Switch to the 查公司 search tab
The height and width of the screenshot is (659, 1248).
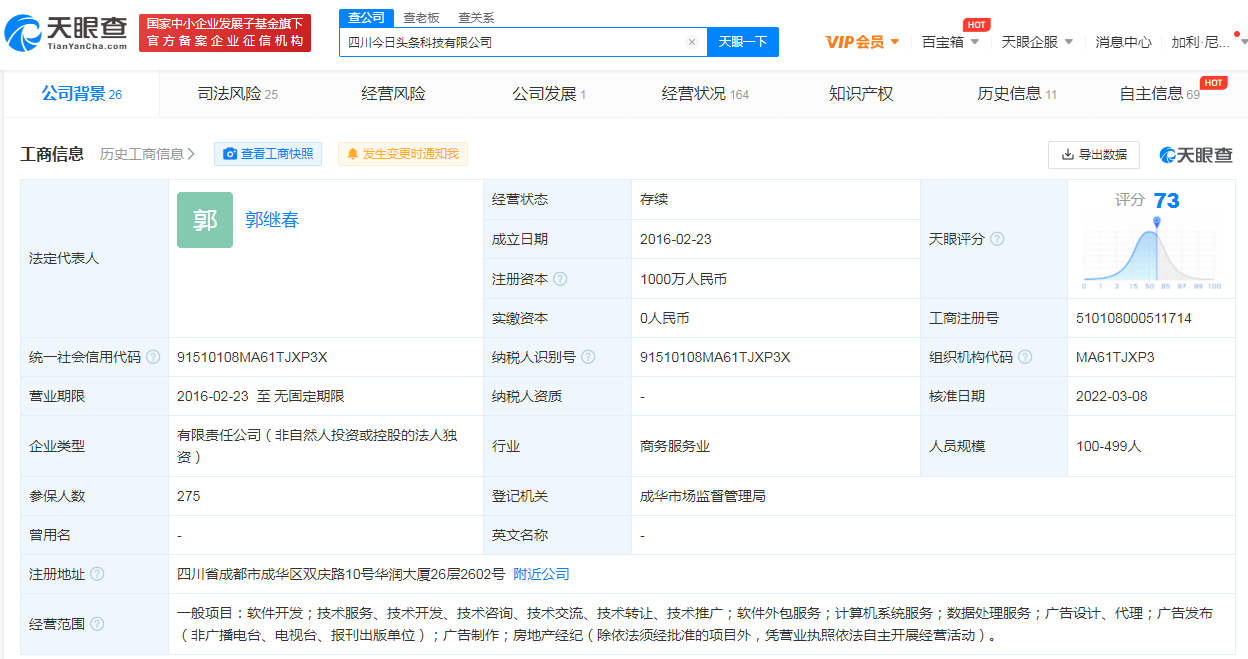click(x=364, y=18)
